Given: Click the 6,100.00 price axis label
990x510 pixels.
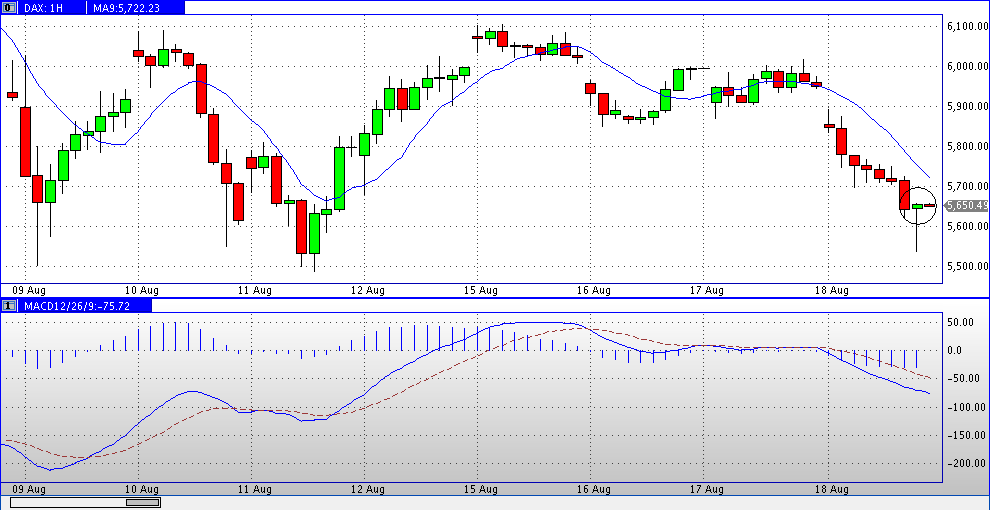Looking at the screenshot, I should (x=967, y=26).
